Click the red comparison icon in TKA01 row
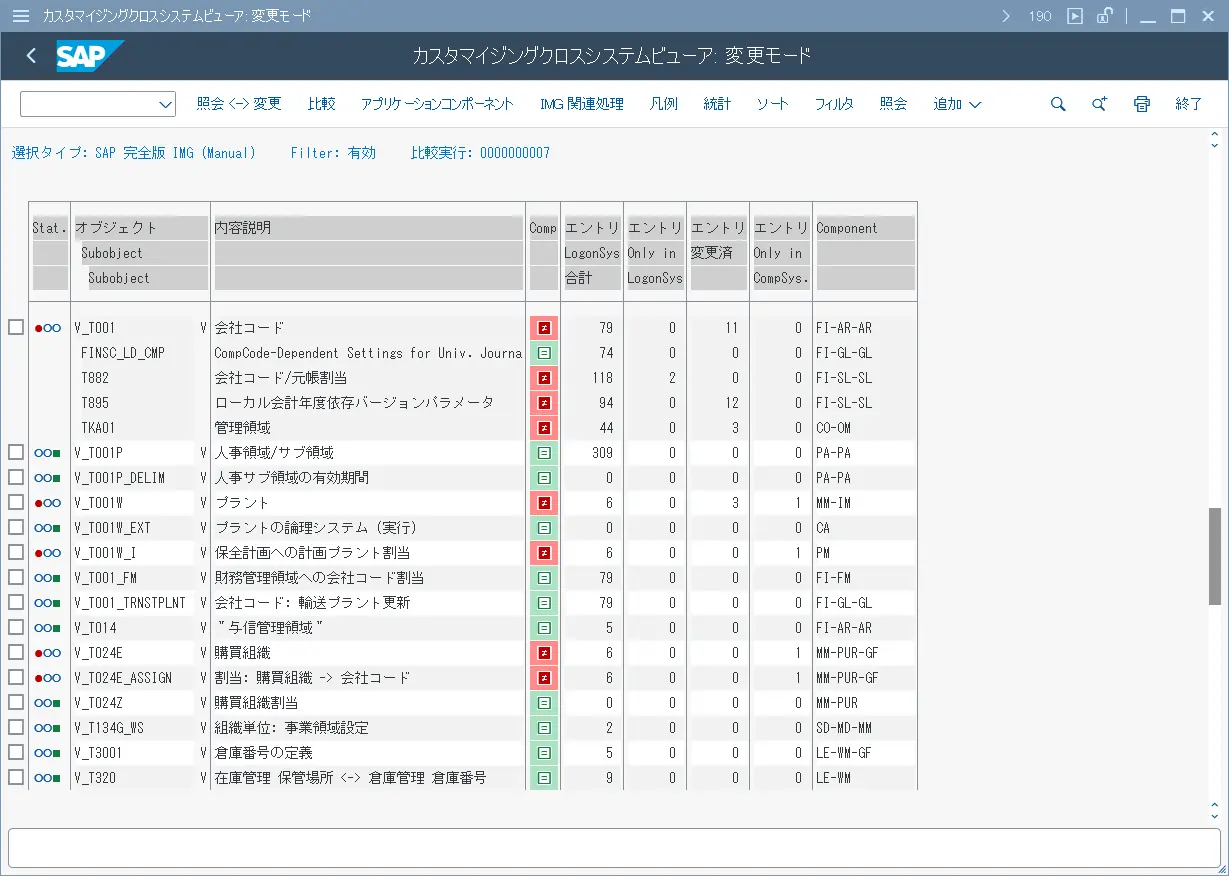1229x876 pixels. tap(544, 428)
